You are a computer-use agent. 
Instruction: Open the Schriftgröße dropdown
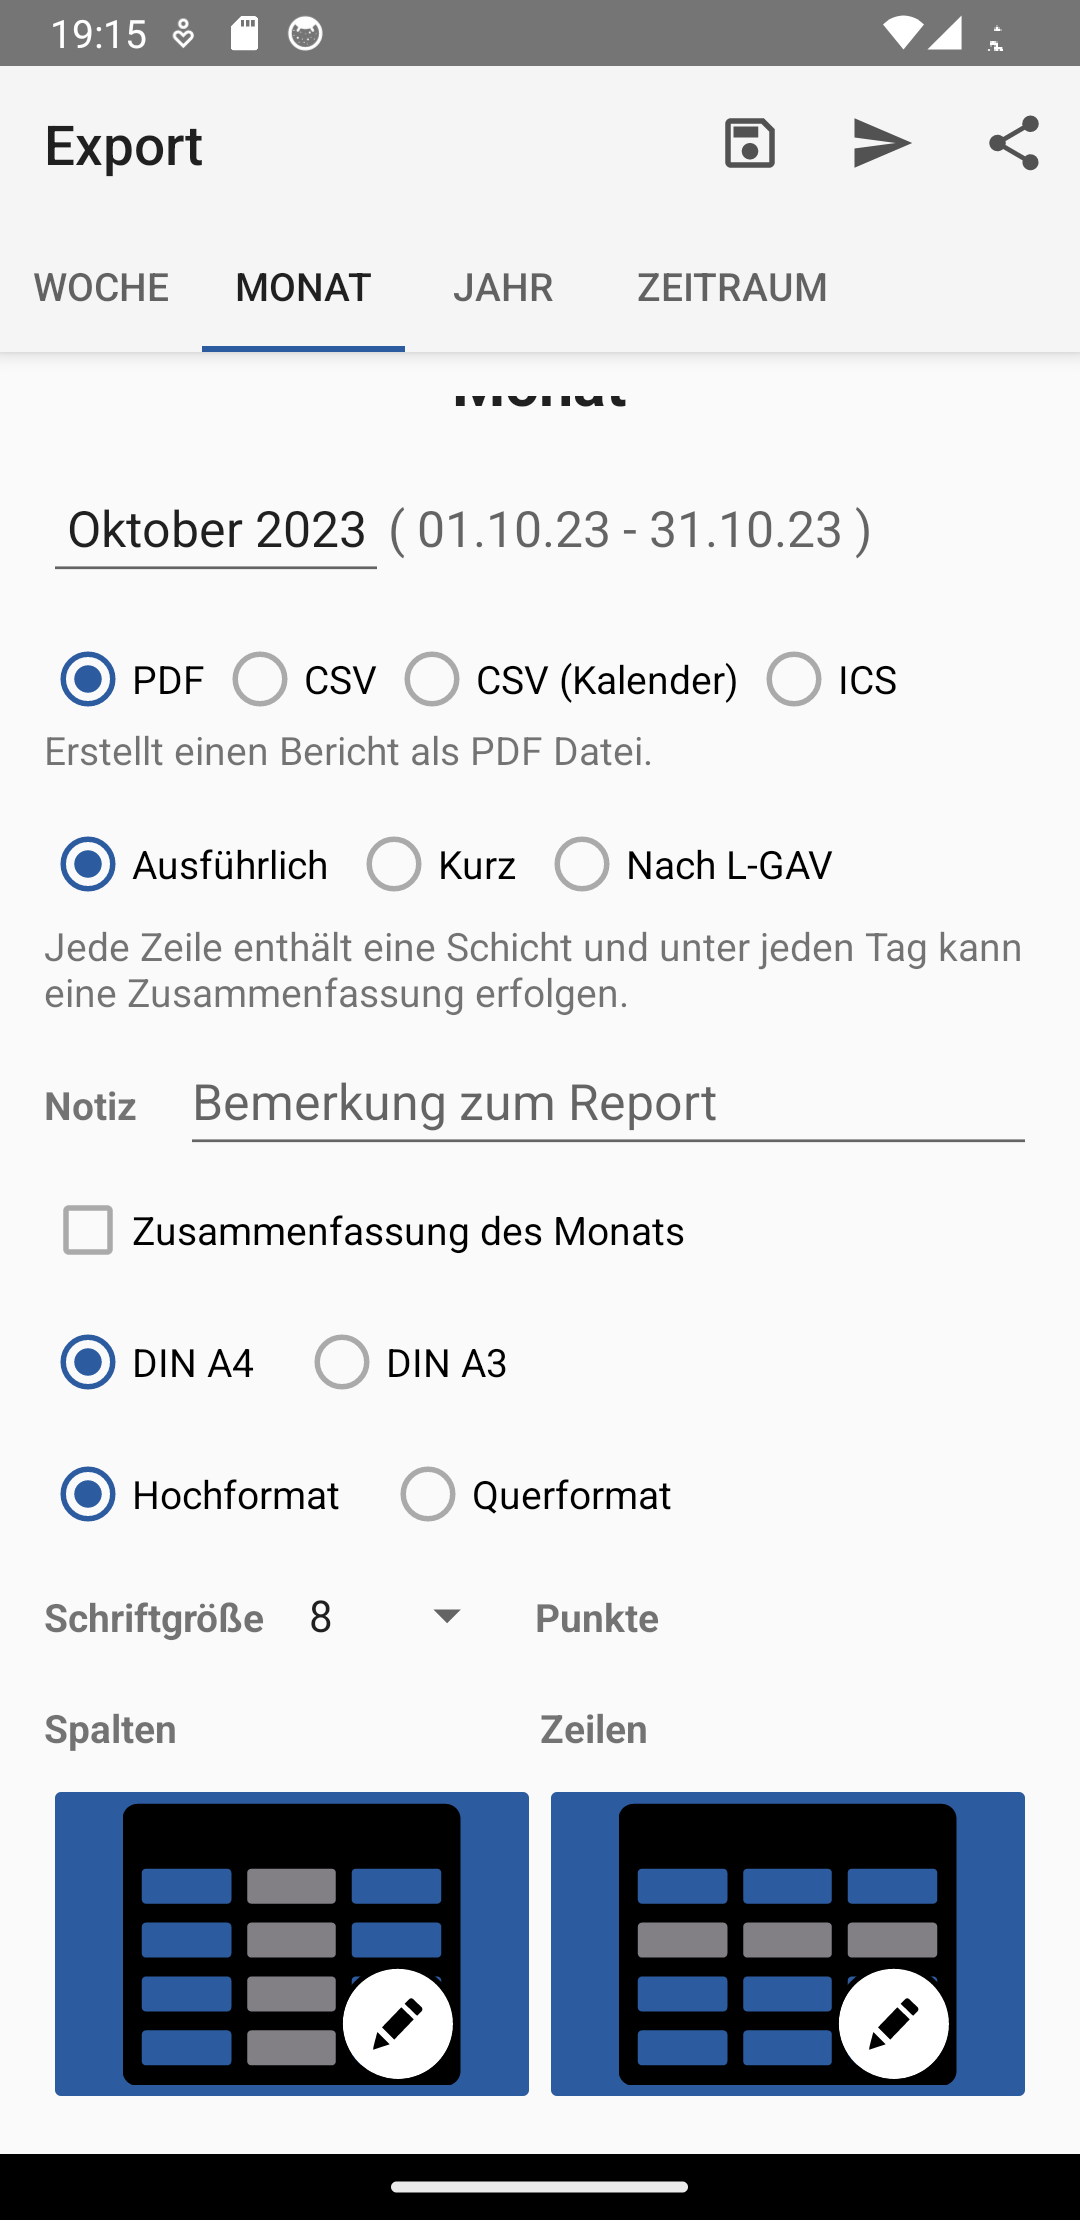click(x=385, y=1617)
